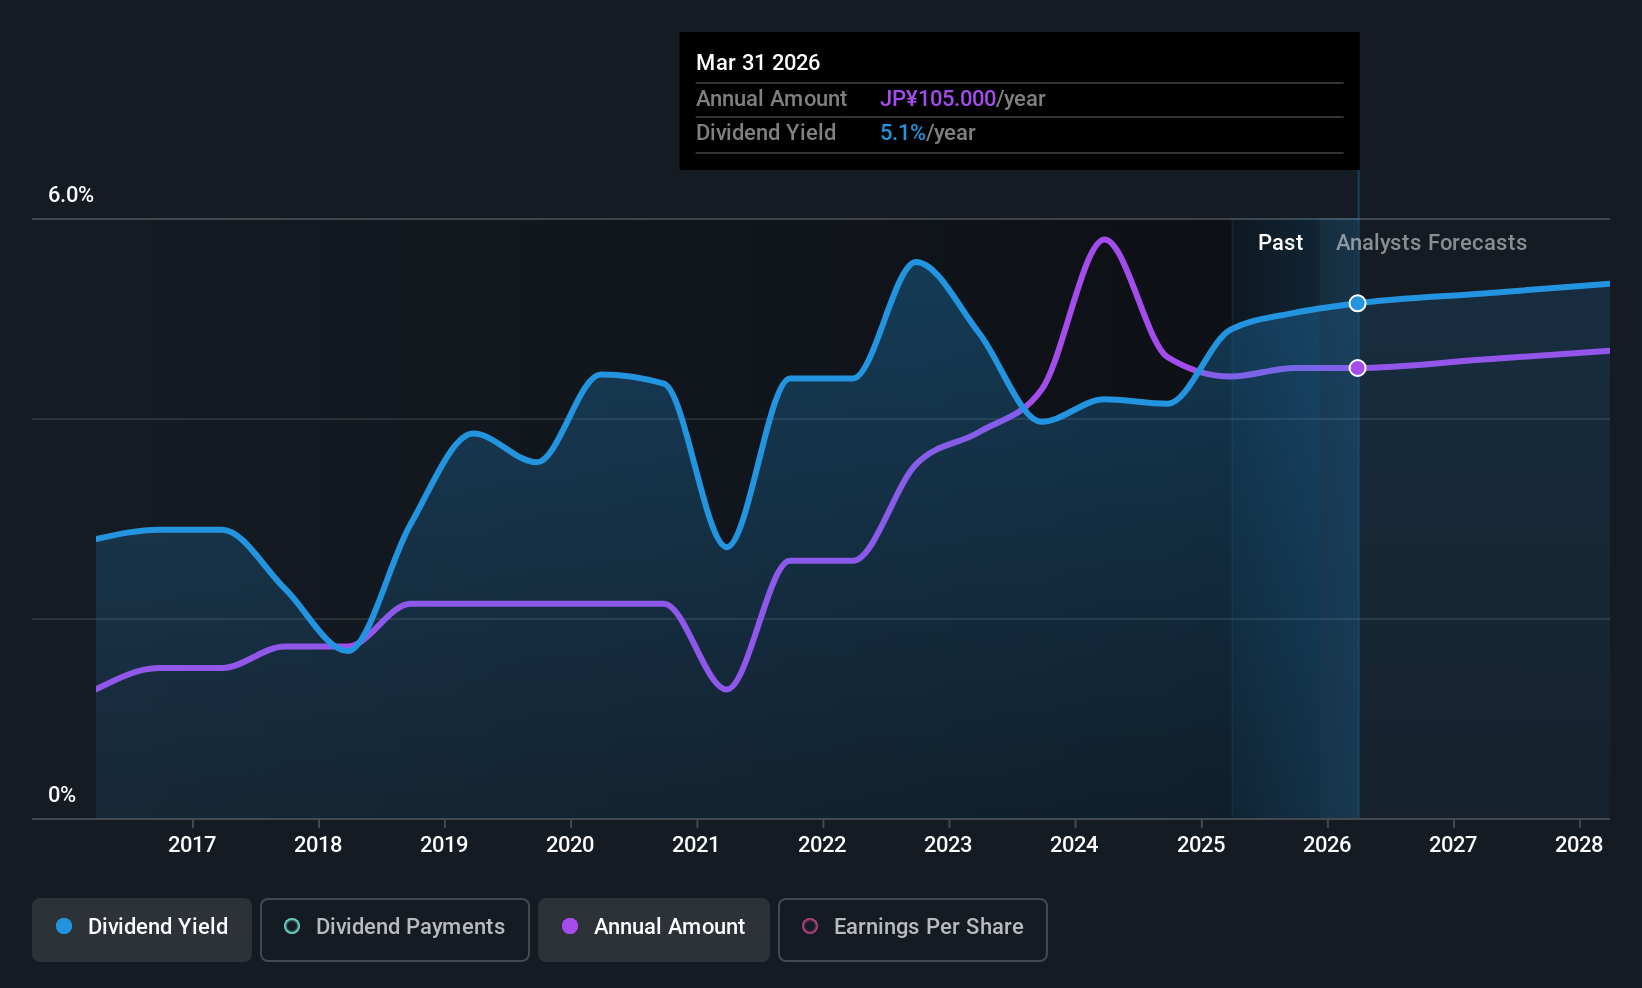Click the JP¥105.000 annual amount value
This screenshot has width=1642, height=988.
pos(938,99)
